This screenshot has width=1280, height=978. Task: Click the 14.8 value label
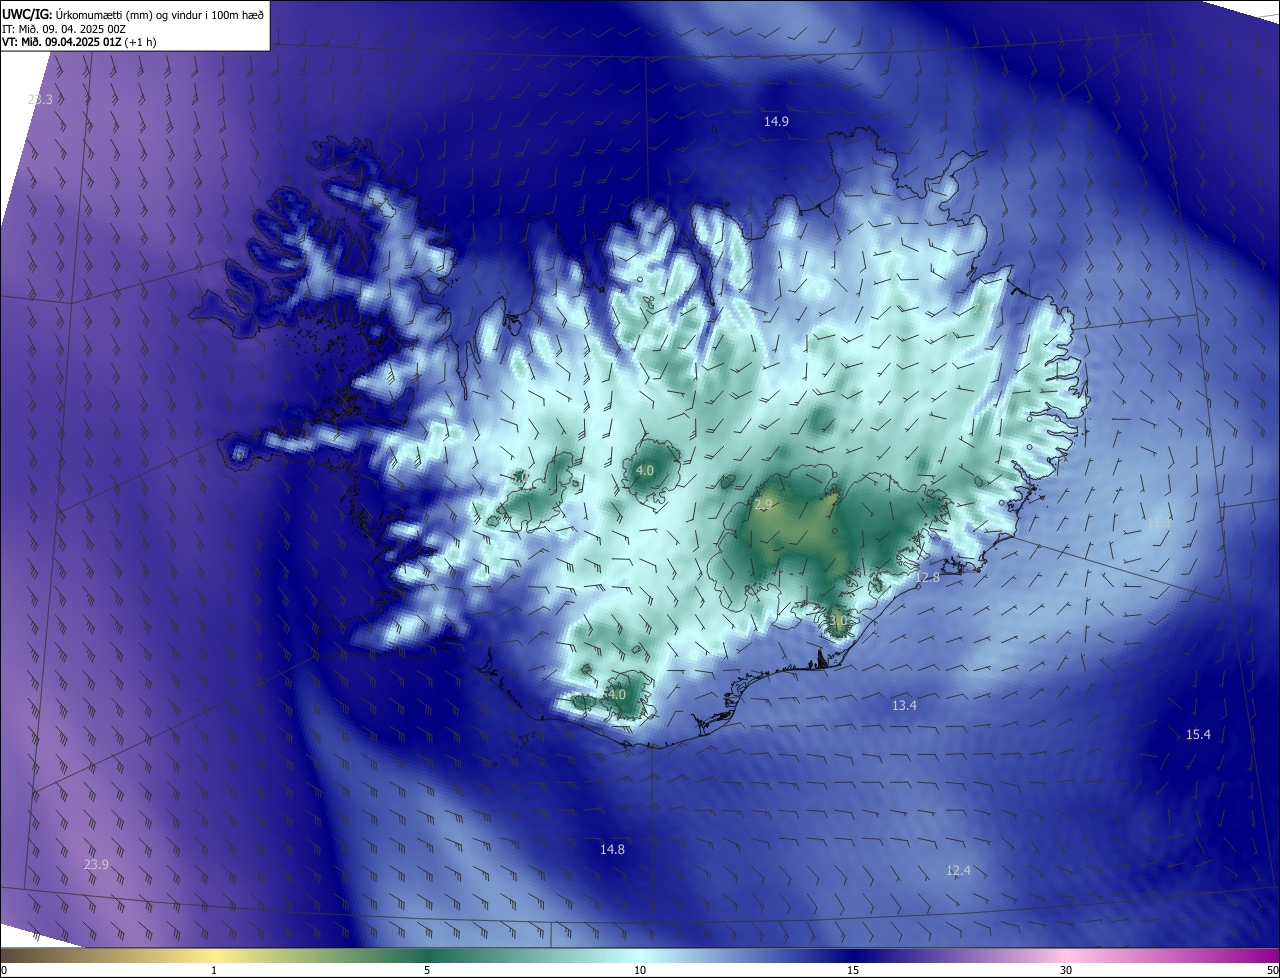tap(612, 850)
